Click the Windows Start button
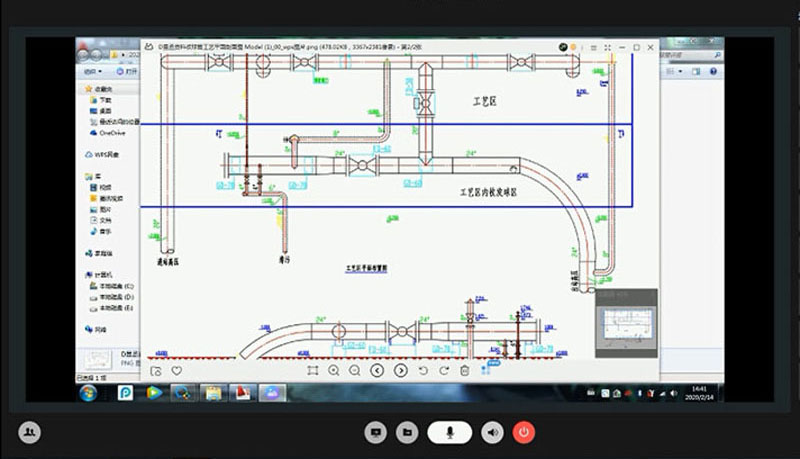800x459 pixels. [x=87, y=392]
